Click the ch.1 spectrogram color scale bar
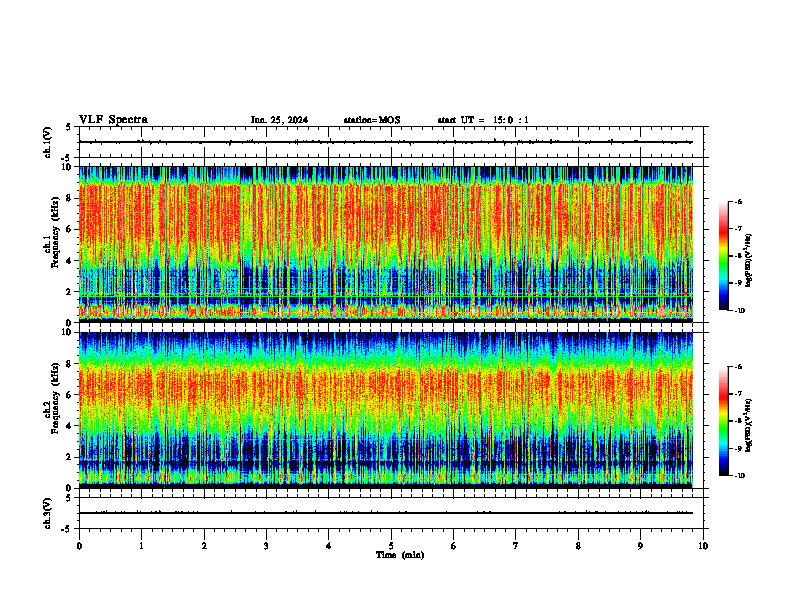Screen dimensions: 792x612 click(x=723, y=256)
